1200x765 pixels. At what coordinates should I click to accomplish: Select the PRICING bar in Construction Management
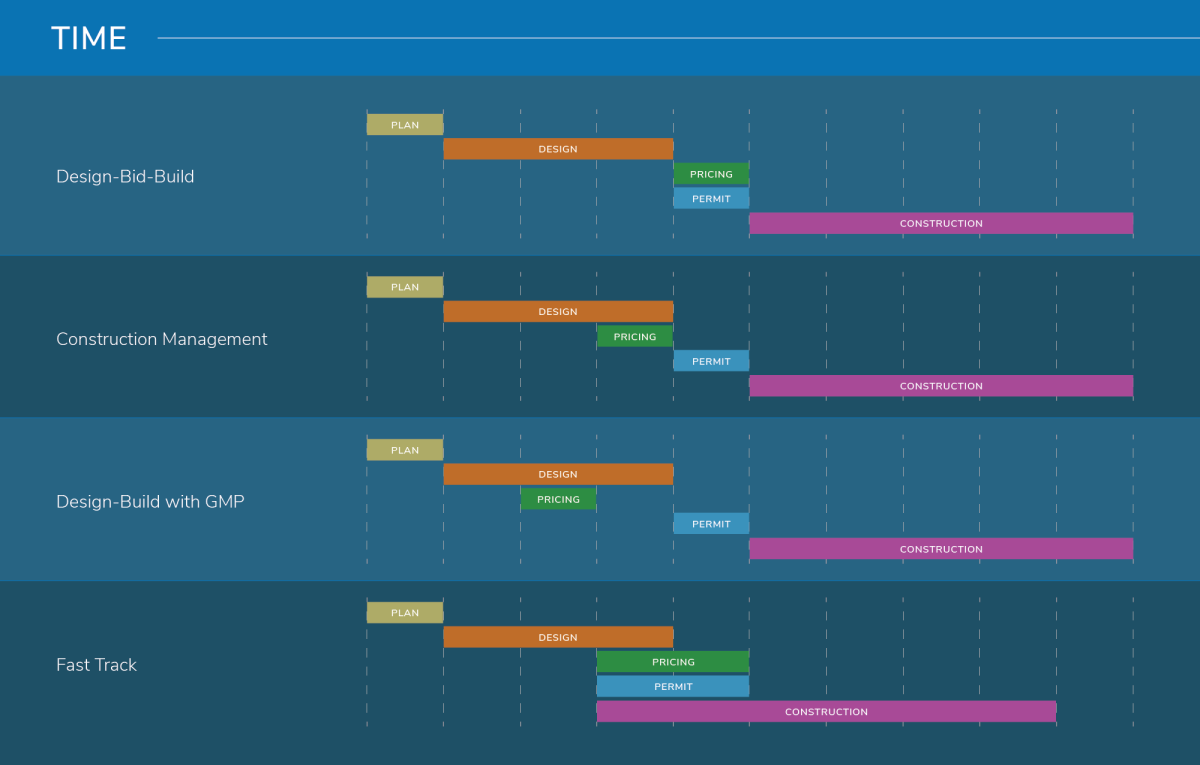[635, 337]
